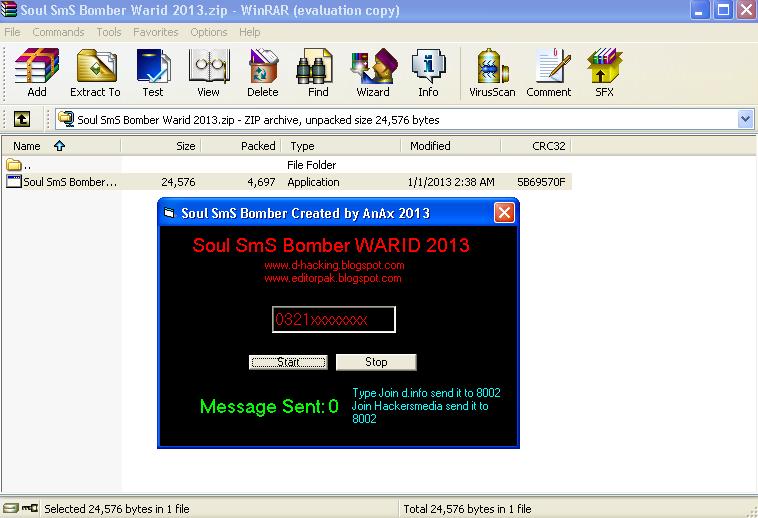Viewport: 758px width, 518px height.
Task: Click the 'Join Hackersmedia send it to' text
Action: 420,406
